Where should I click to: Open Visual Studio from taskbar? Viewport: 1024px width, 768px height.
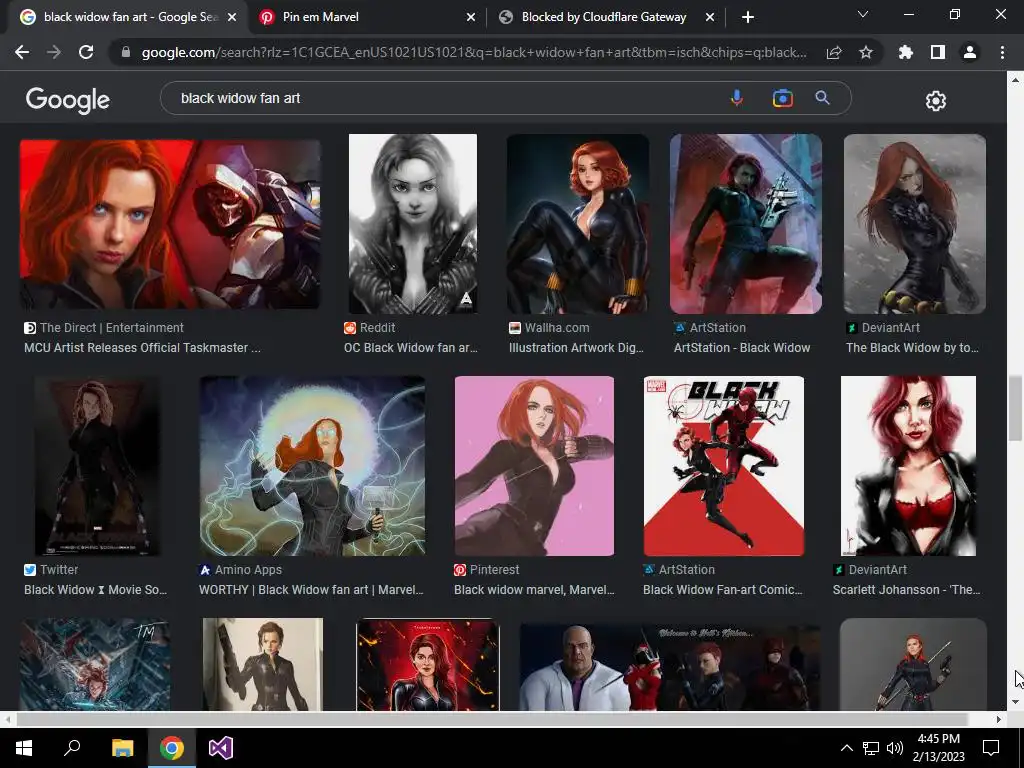coord(221,748)
